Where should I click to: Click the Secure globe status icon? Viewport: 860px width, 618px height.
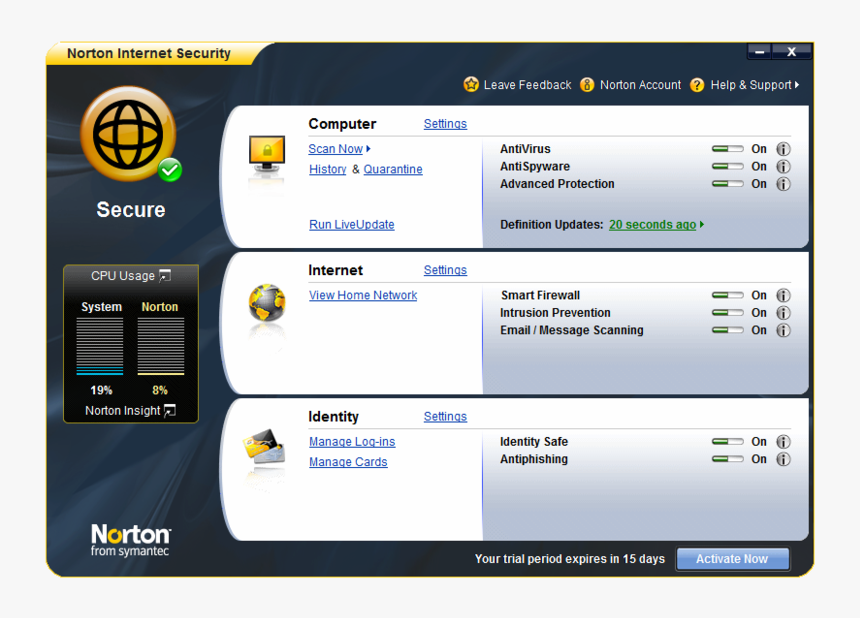[x=128, y=133]
